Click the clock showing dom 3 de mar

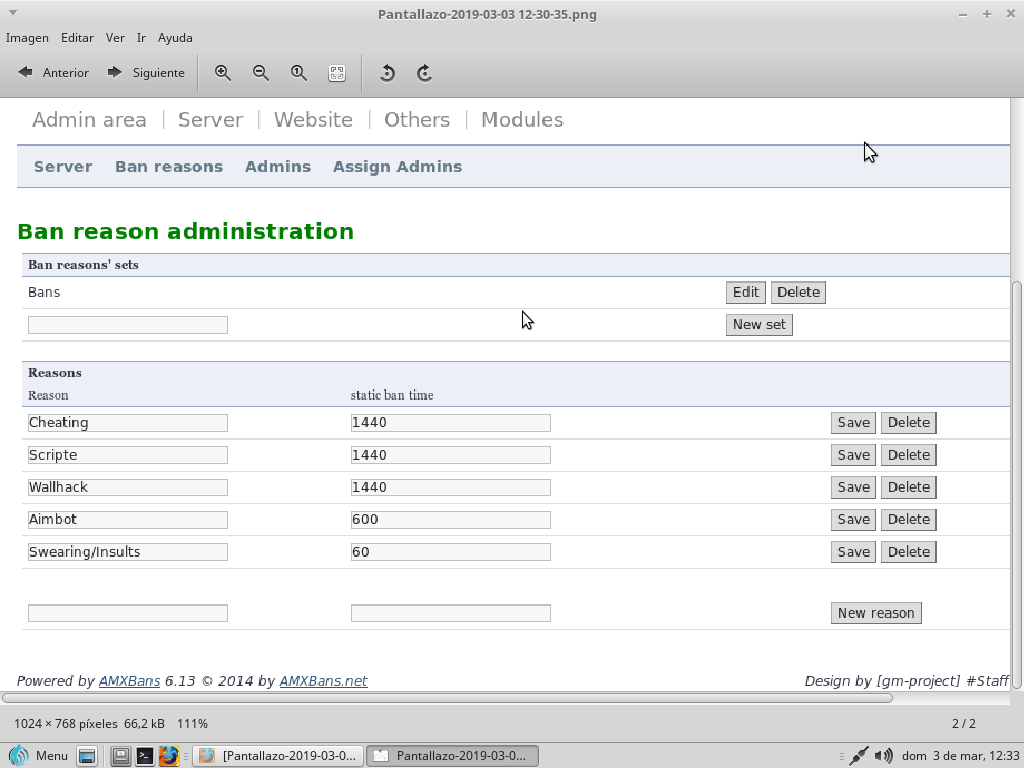(x=960, y=756)
